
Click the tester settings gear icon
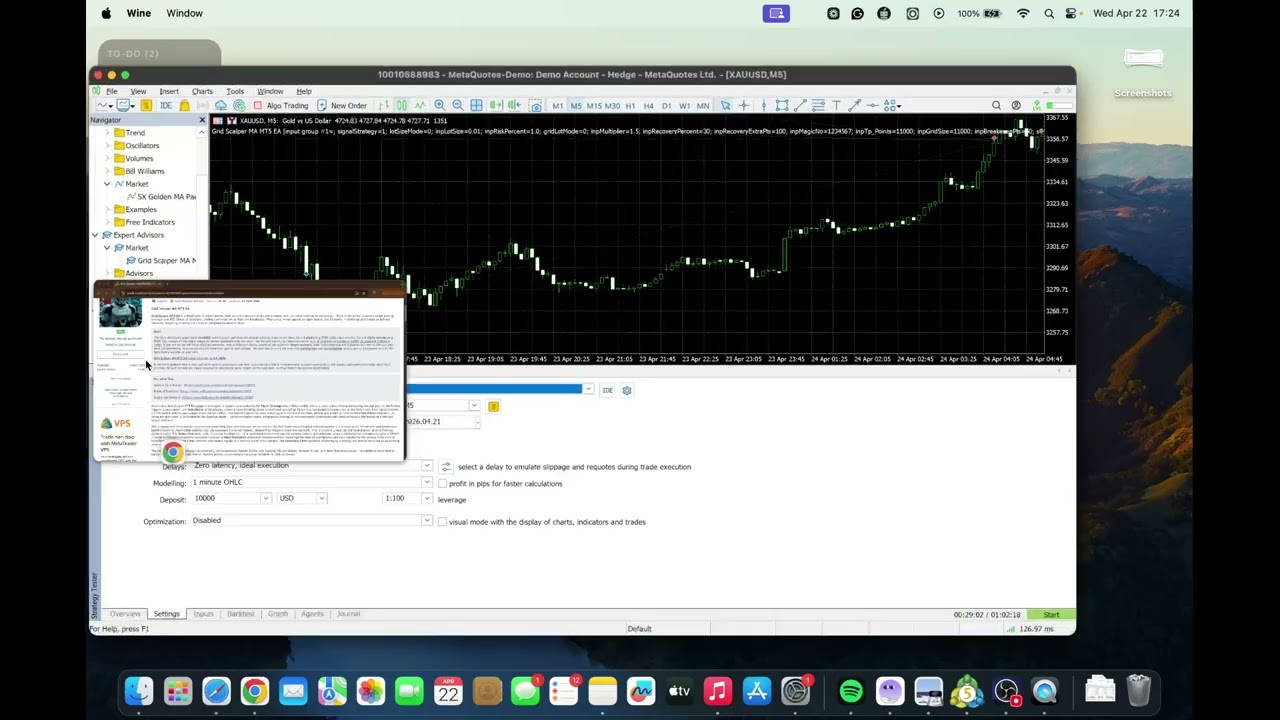tap(627, 390)
